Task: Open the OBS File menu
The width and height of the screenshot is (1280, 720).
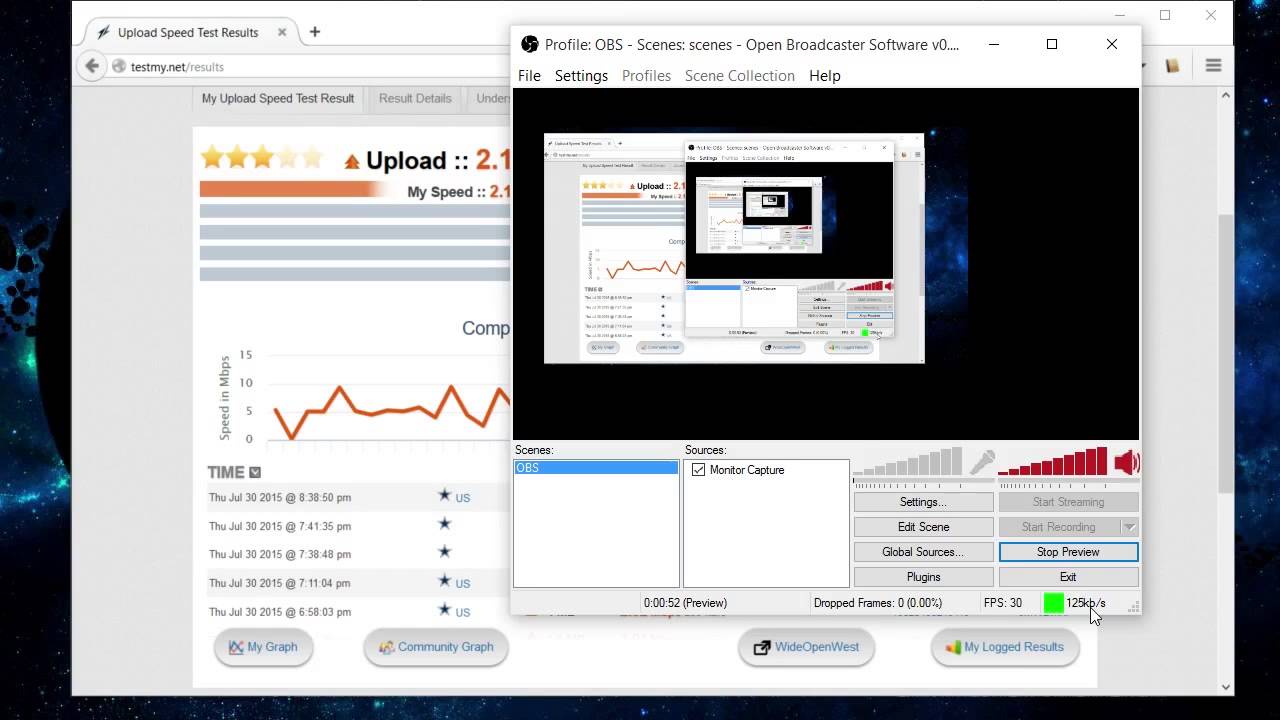Action: tap(529, 76)
